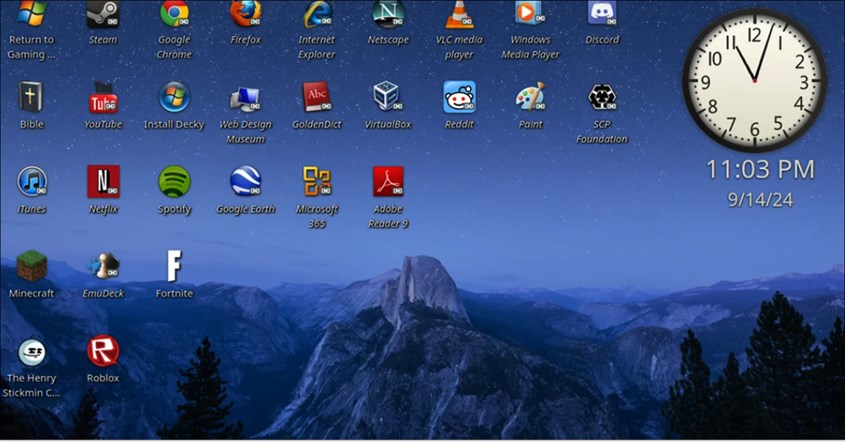This screenshot has height=442, width=845.
Task: Select the Spotify desktop icon
Action: coord(174,182)
